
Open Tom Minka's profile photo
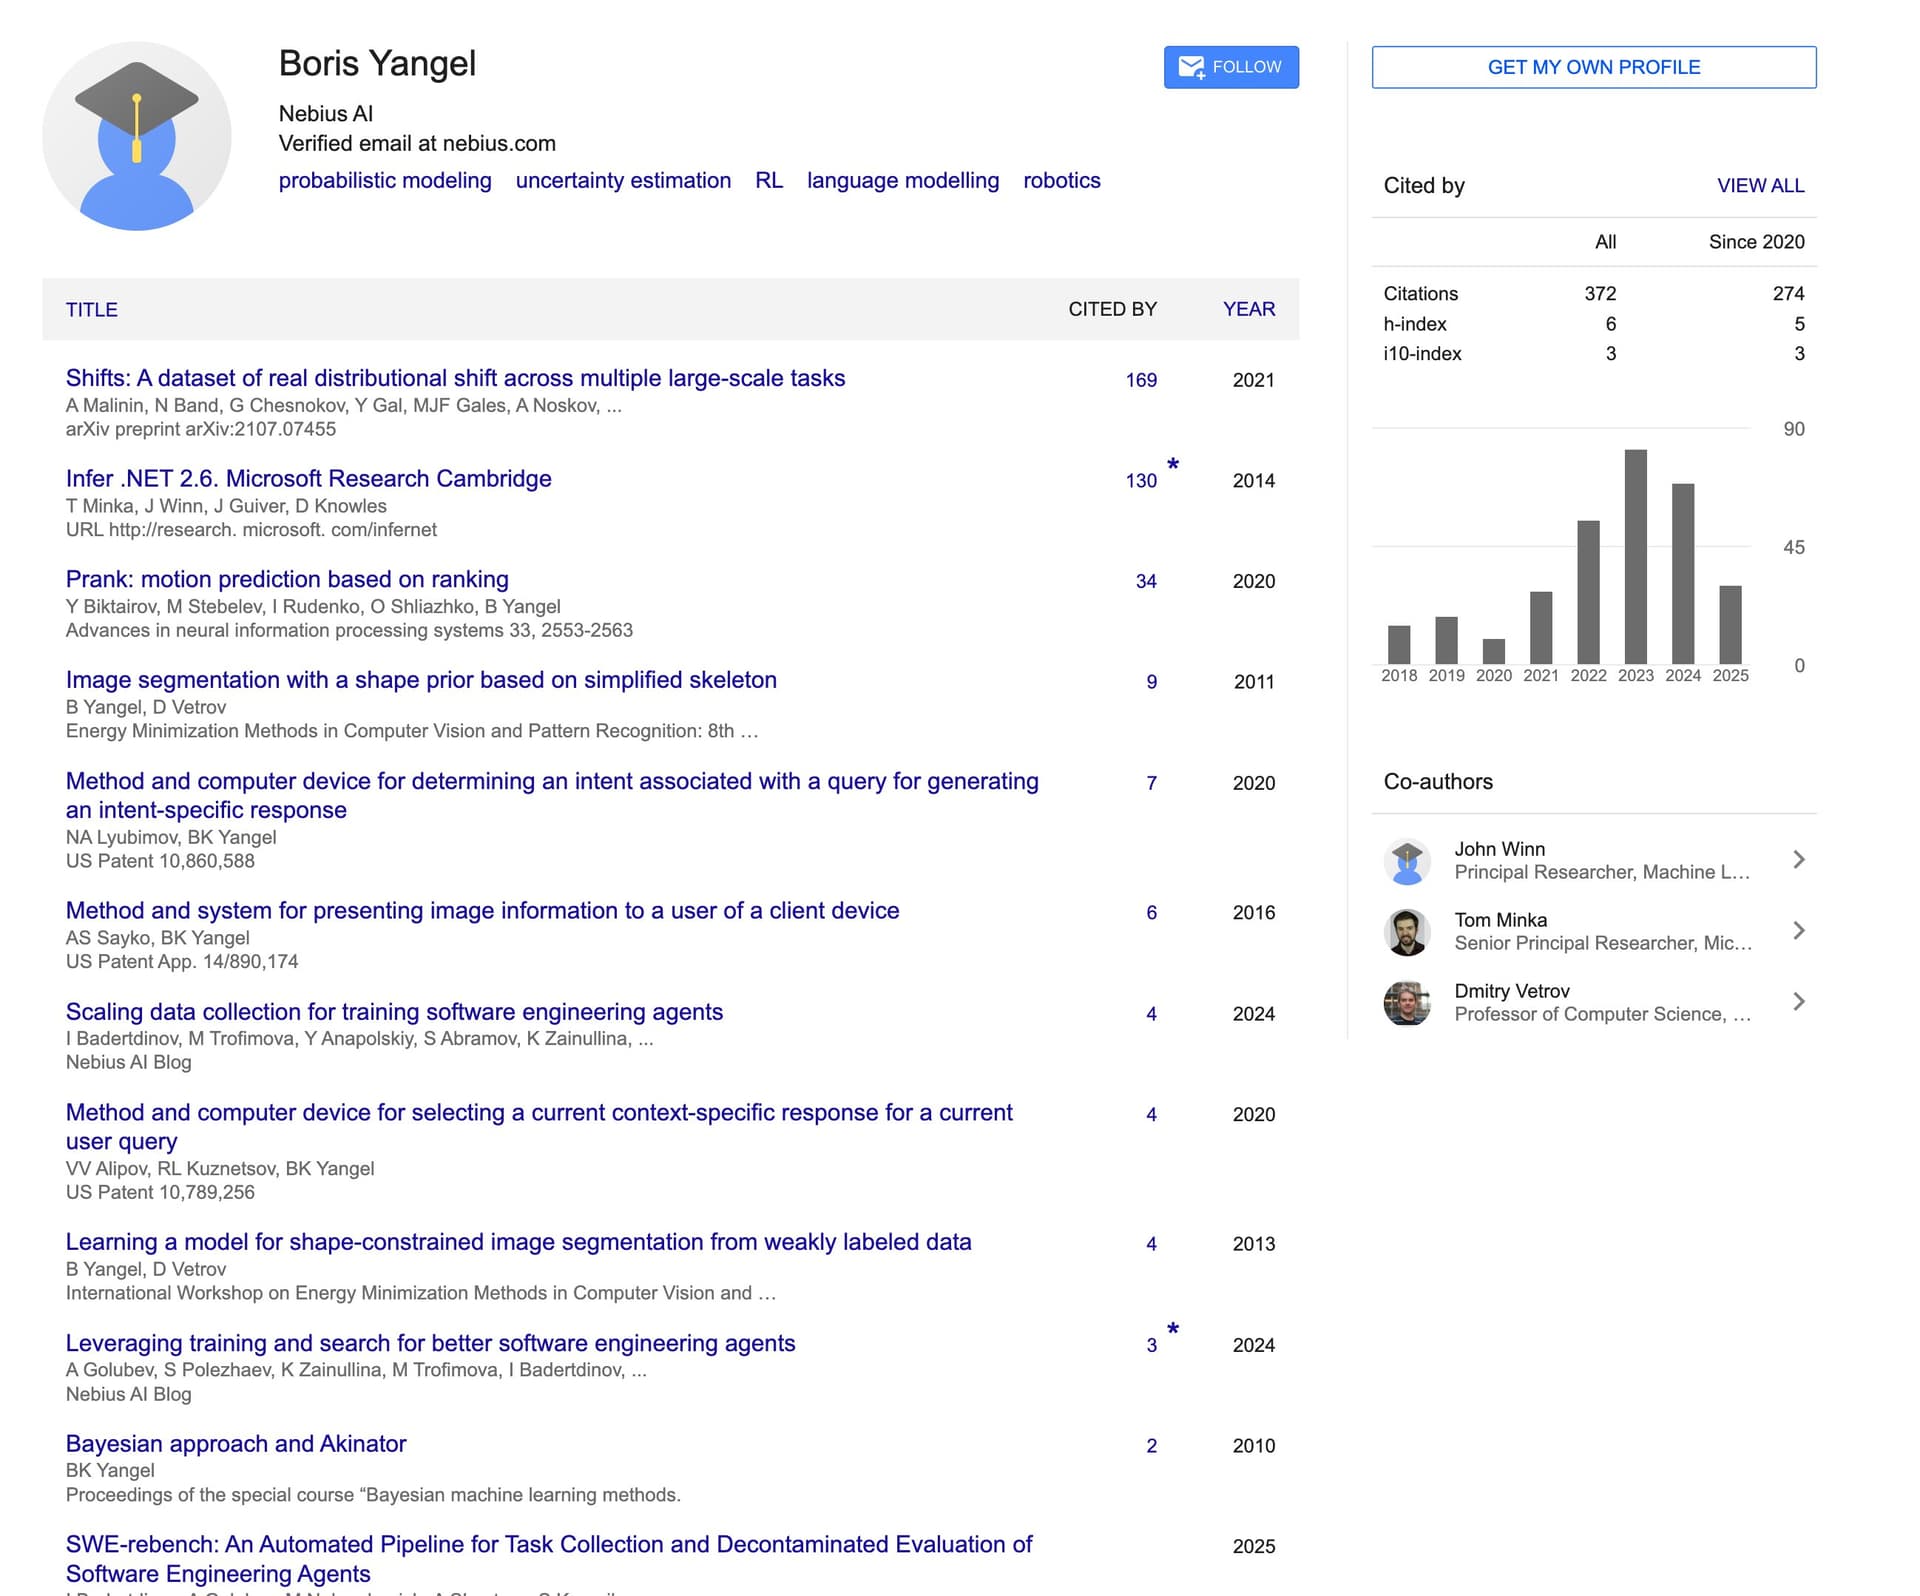(1407, 932)
